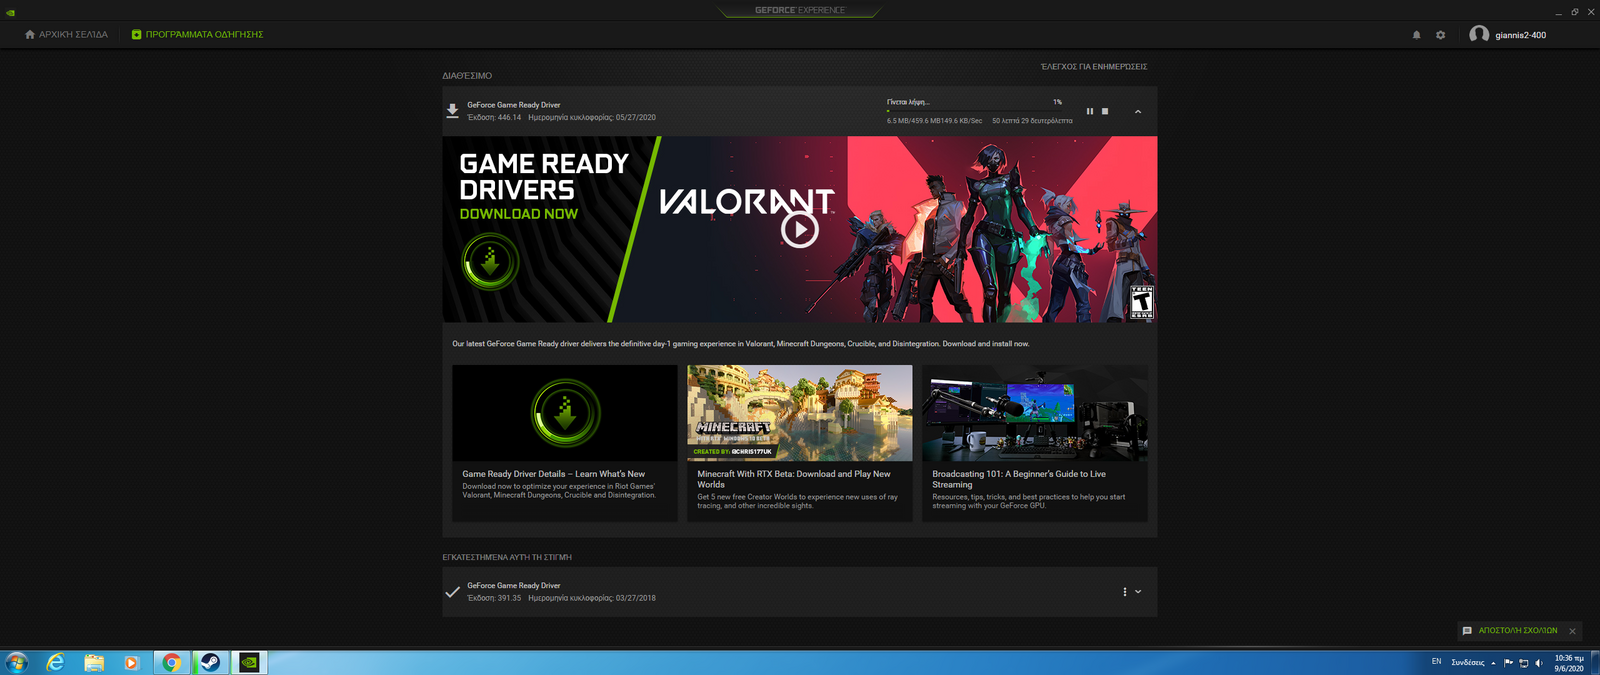Screen dimensions: 1600x675
Task: Click the NVIDIA logo in title bar
Action: pos(11,12)
